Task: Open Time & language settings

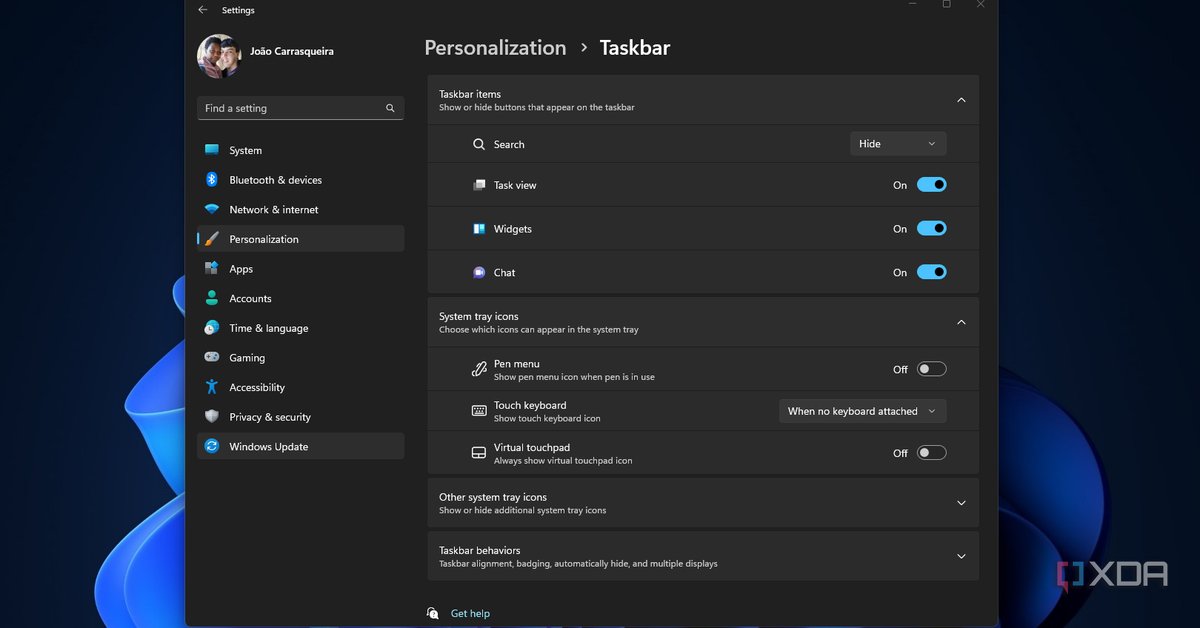Action: [x=212, y=328]
